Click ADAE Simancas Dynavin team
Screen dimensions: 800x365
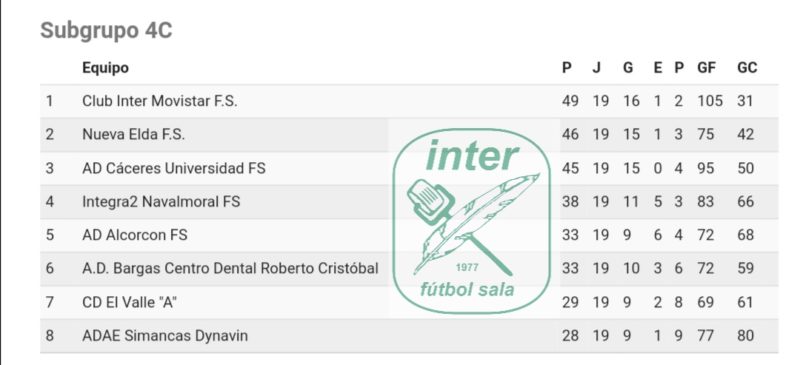[165, 335]
